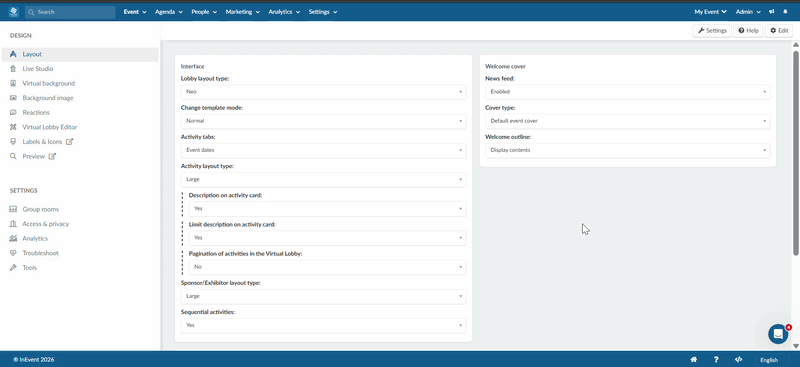Click the Preview magnifier icon
Screen dimensions: 800x367
pyautogui.click(x=13, y=156)
